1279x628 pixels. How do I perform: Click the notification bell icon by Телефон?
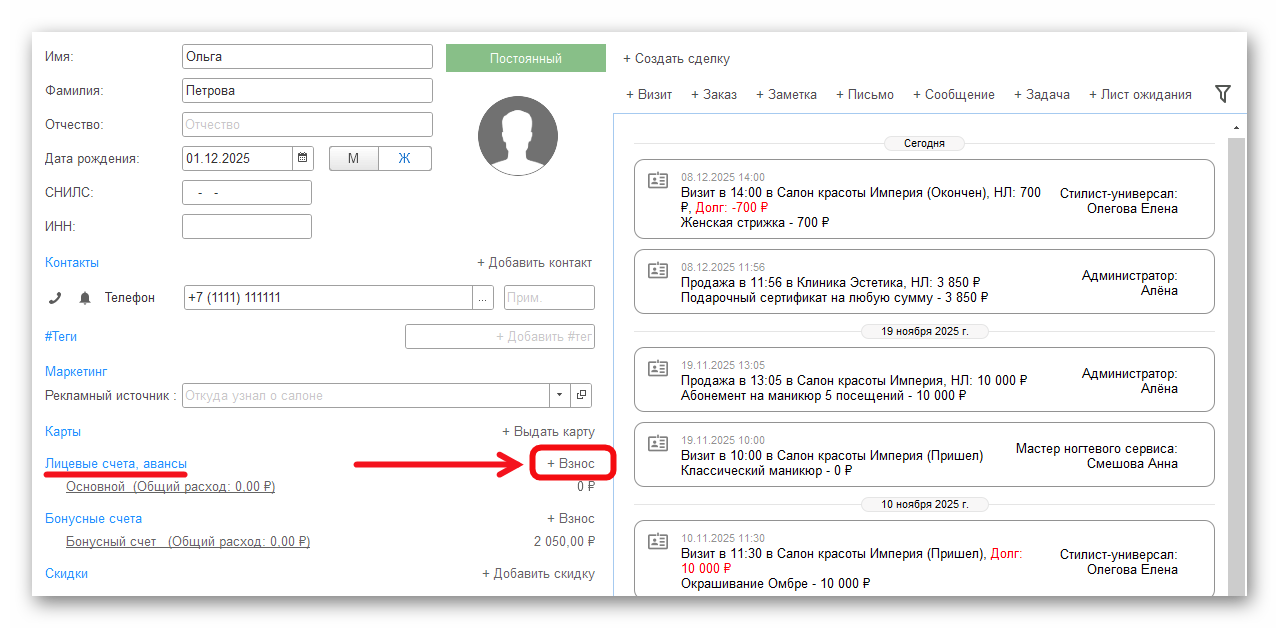85,298
